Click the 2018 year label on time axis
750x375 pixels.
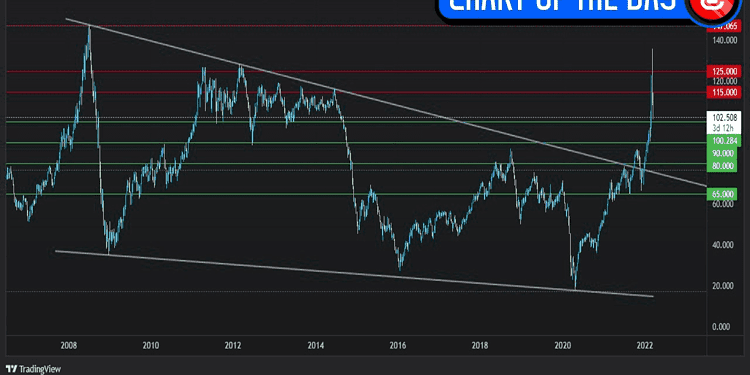point(480,345)
